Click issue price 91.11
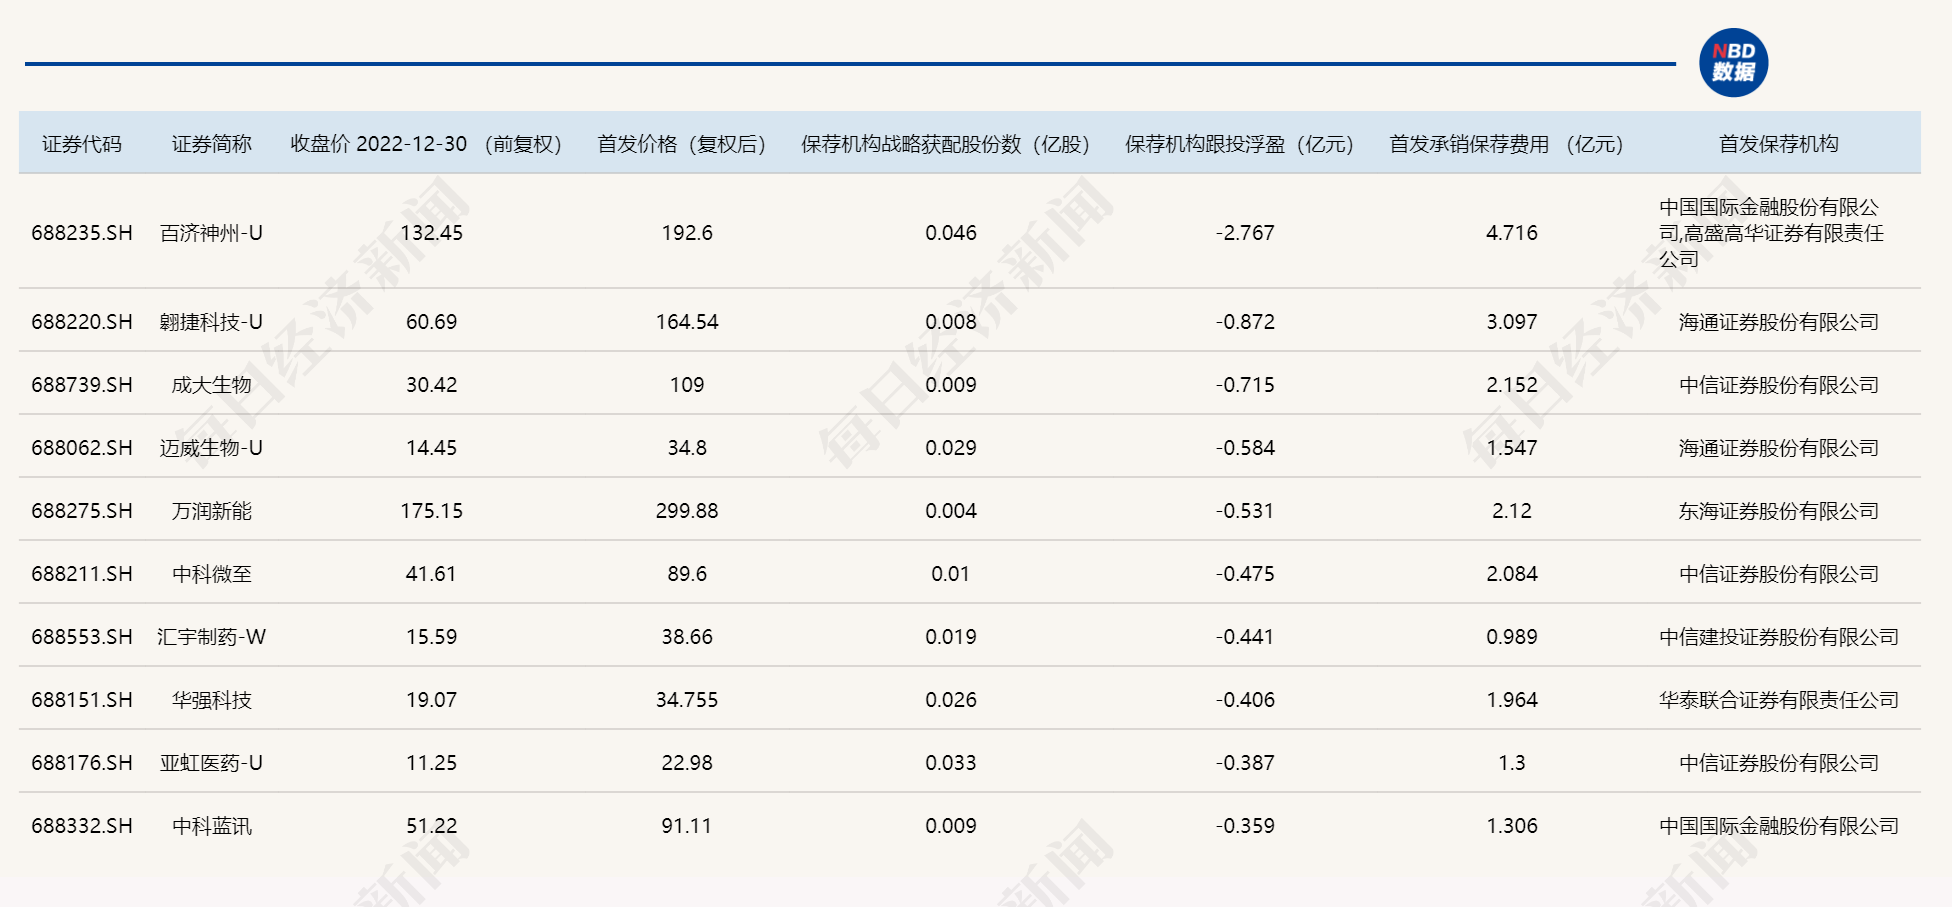1952x907 pixels. click(x=687, y=826)
